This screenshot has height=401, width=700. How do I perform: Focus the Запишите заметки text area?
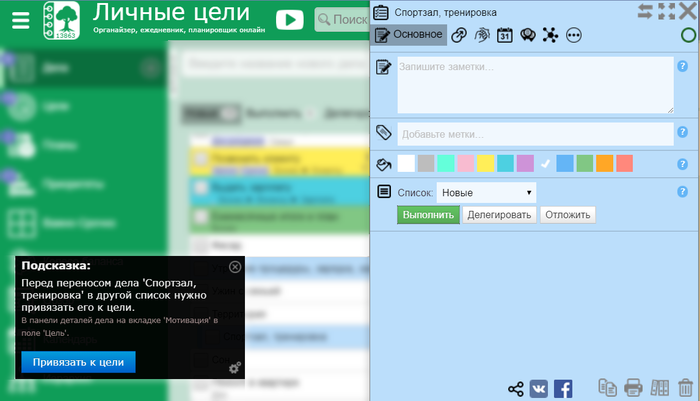point(535,85)
